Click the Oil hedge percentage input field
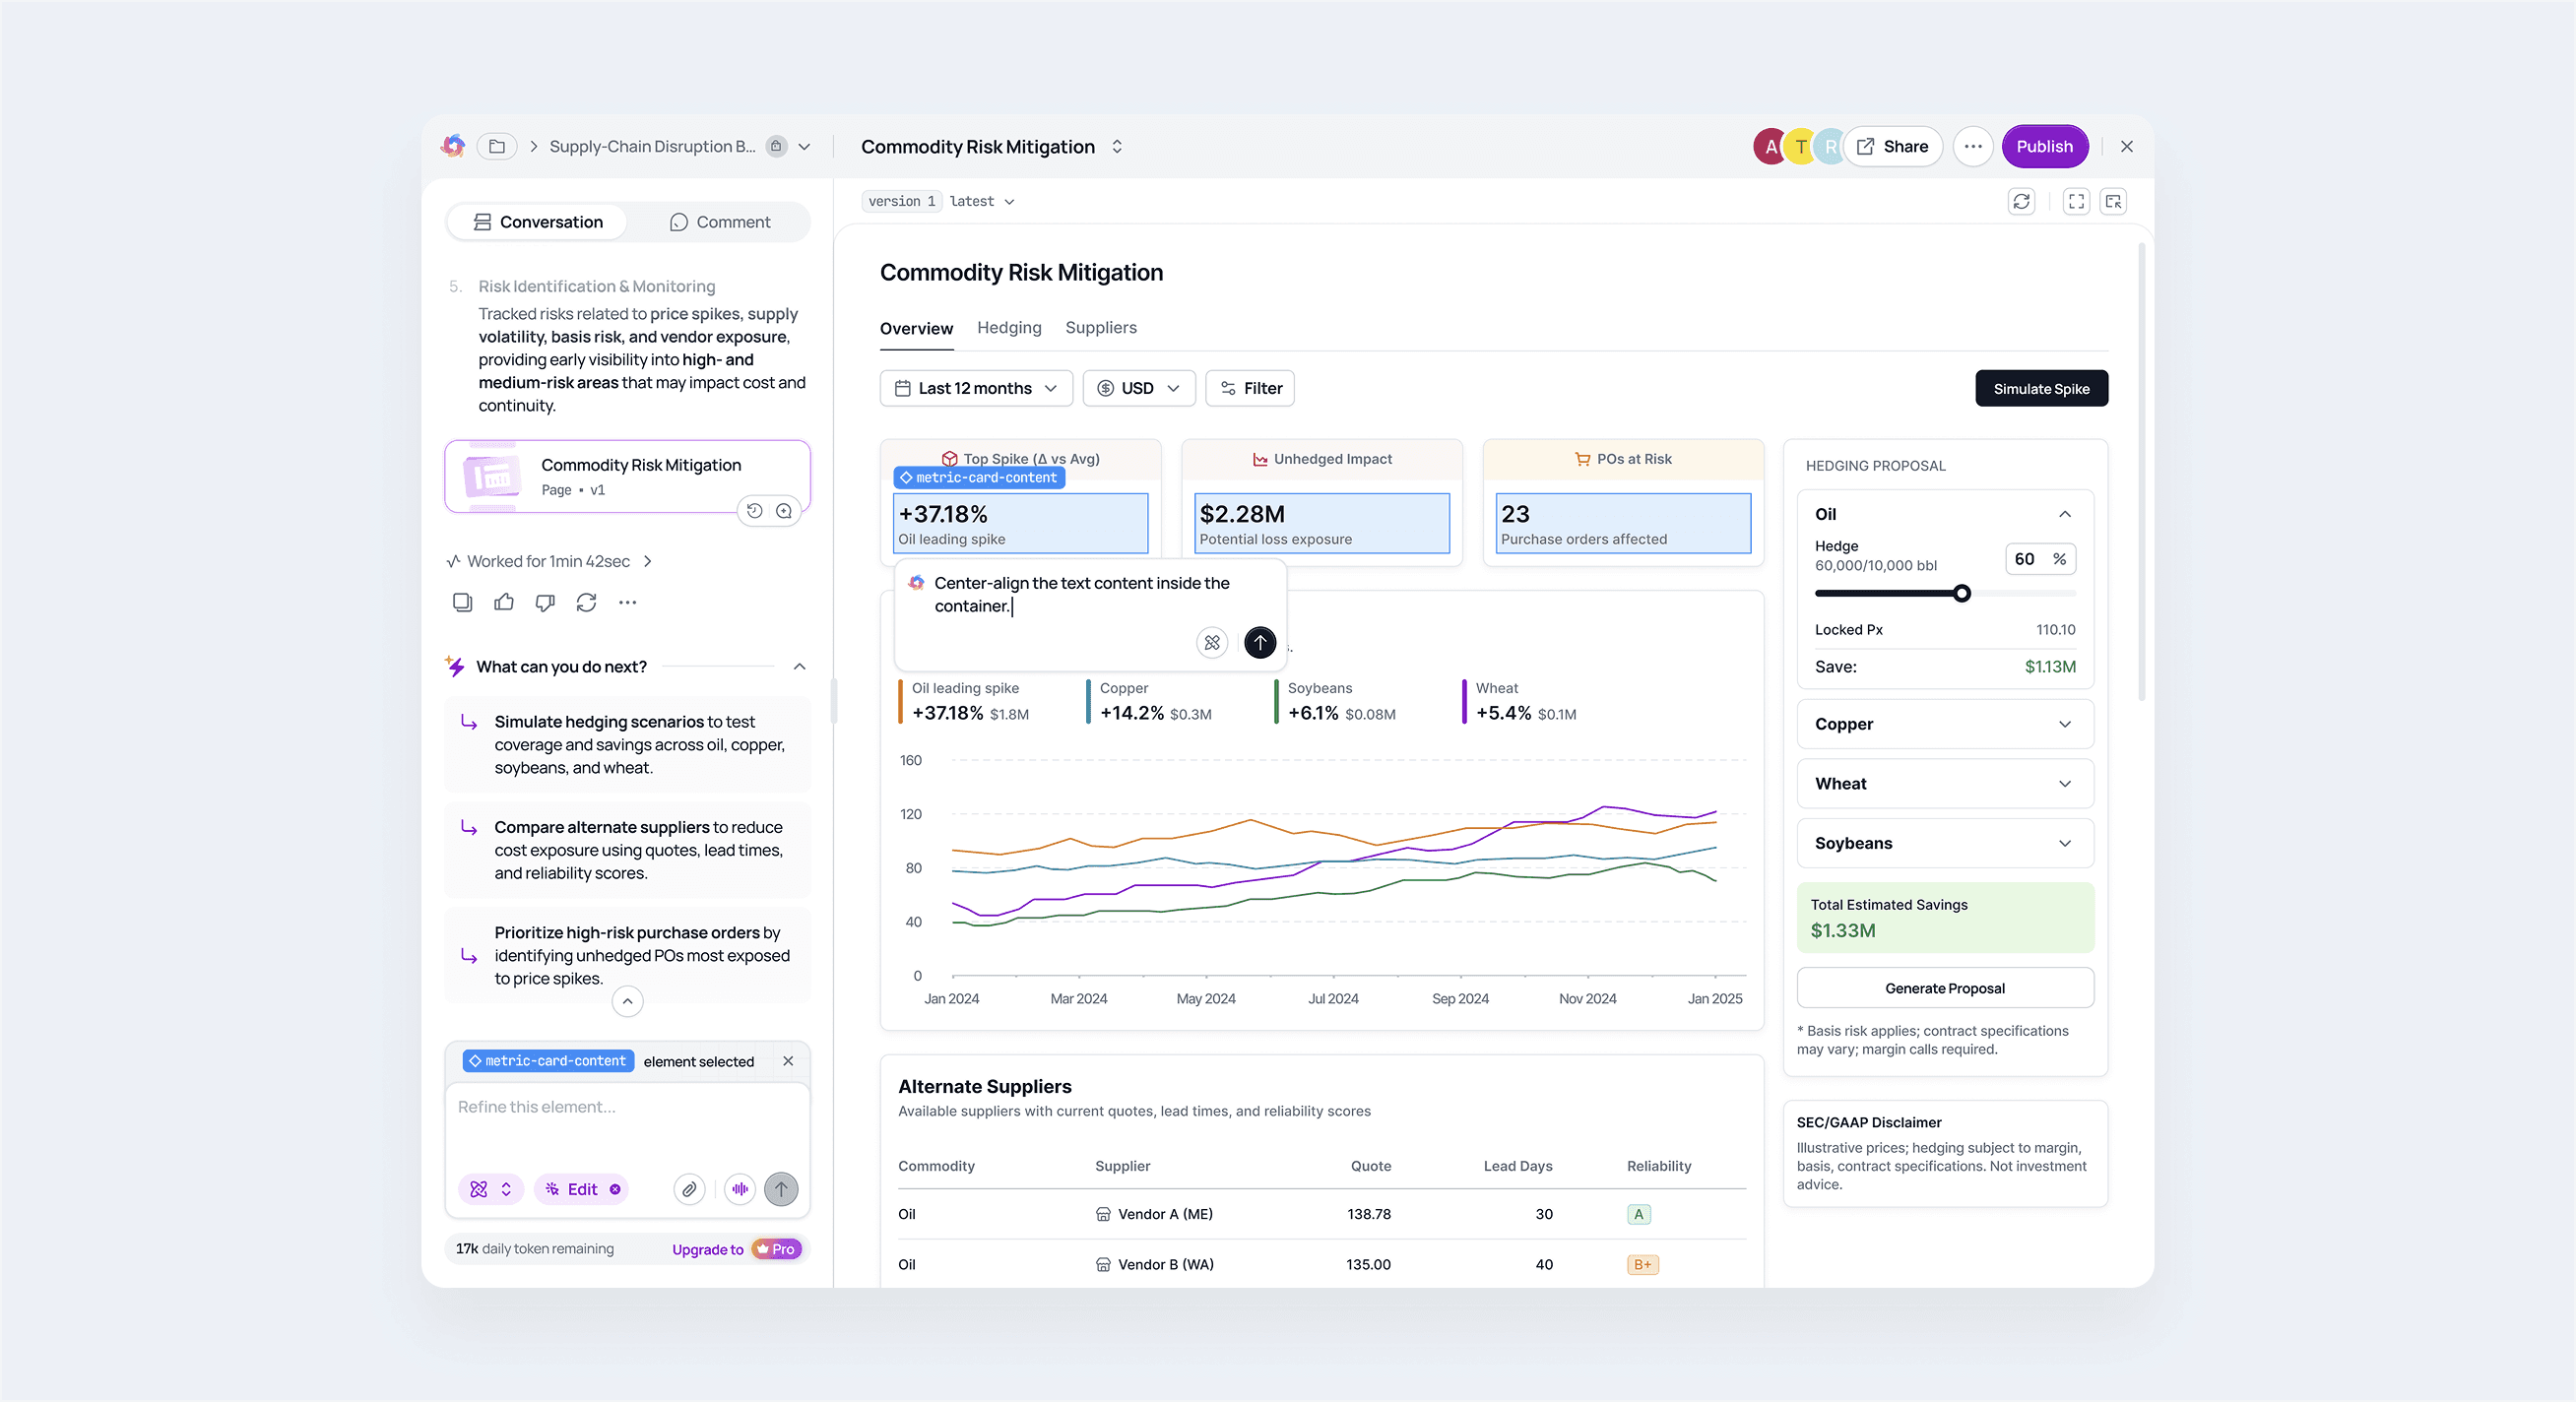 coord(2040,559)
